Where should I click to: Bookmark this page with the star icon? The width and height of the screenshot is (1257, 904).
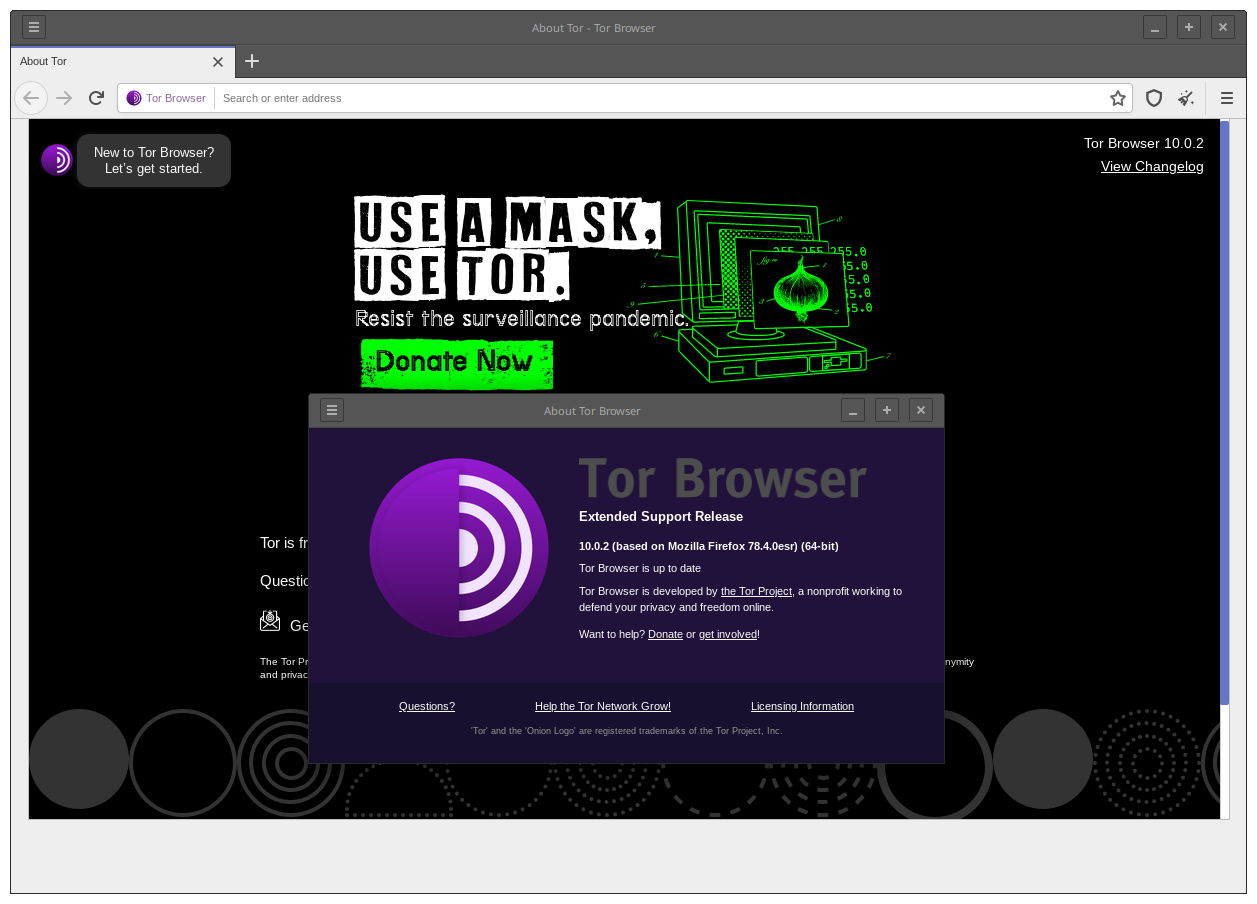tap(1117, 97)
